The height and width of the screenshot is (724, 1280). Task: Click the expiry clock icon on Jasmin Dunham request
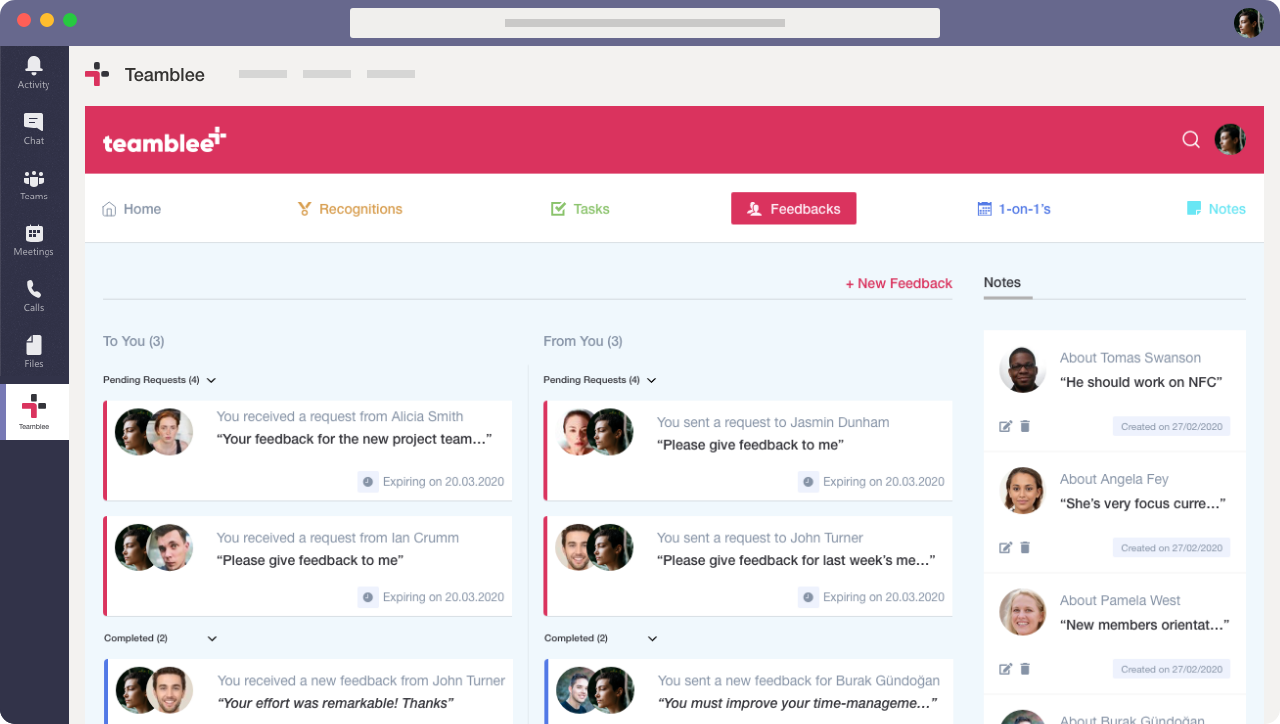808,481
